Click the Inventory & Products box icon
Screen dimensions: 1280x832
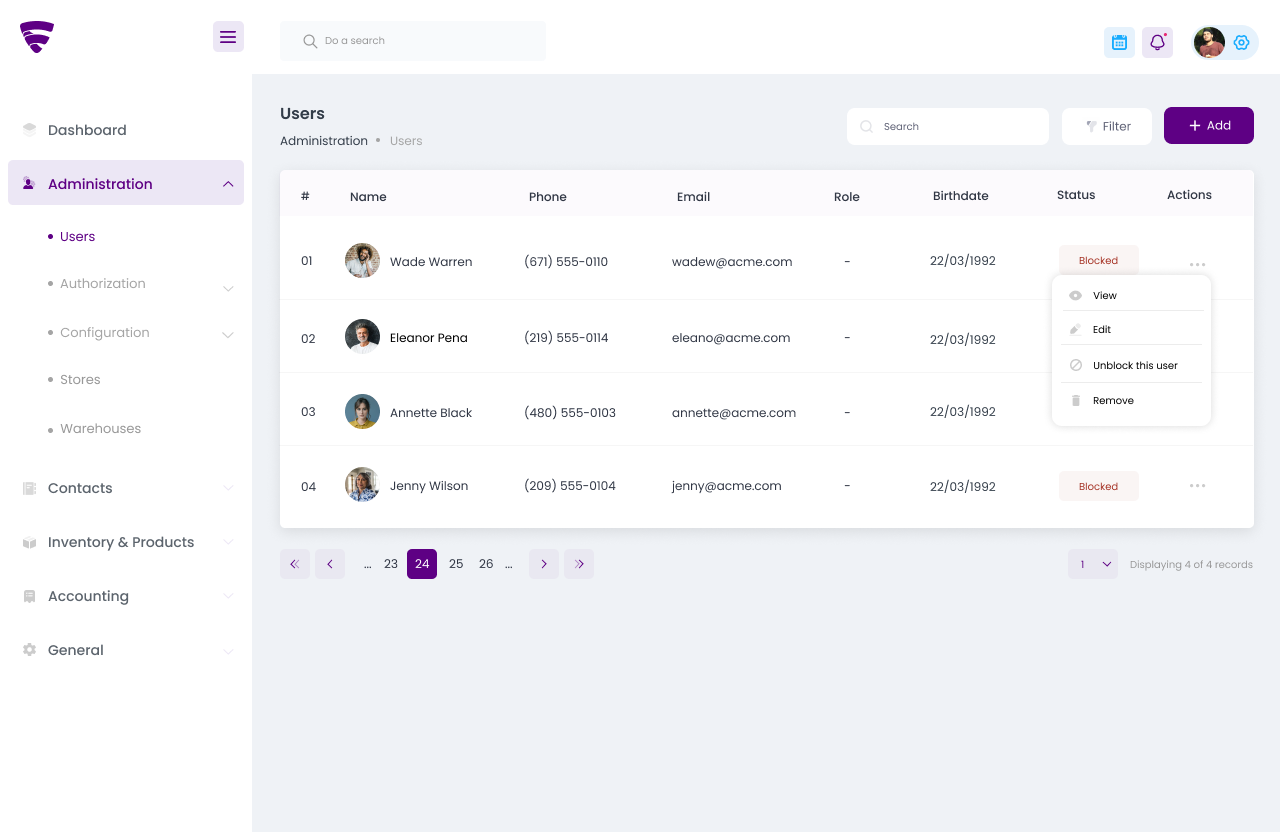point(29,542)
